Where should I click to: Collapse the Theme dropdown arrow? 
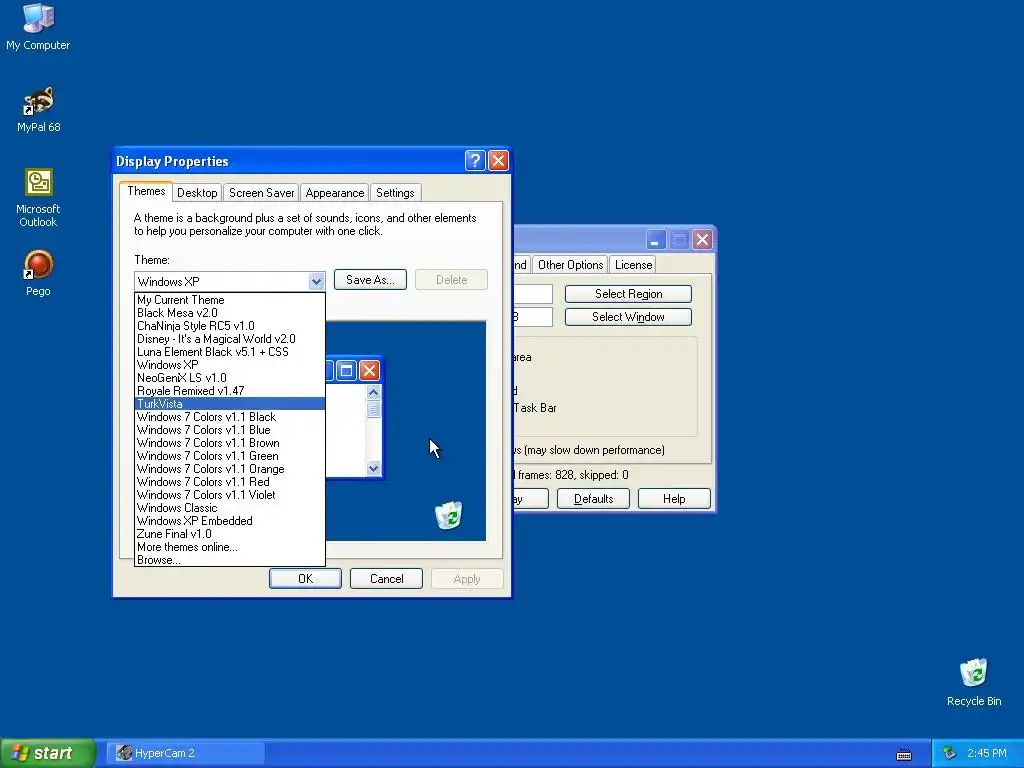tap(316, 281)
